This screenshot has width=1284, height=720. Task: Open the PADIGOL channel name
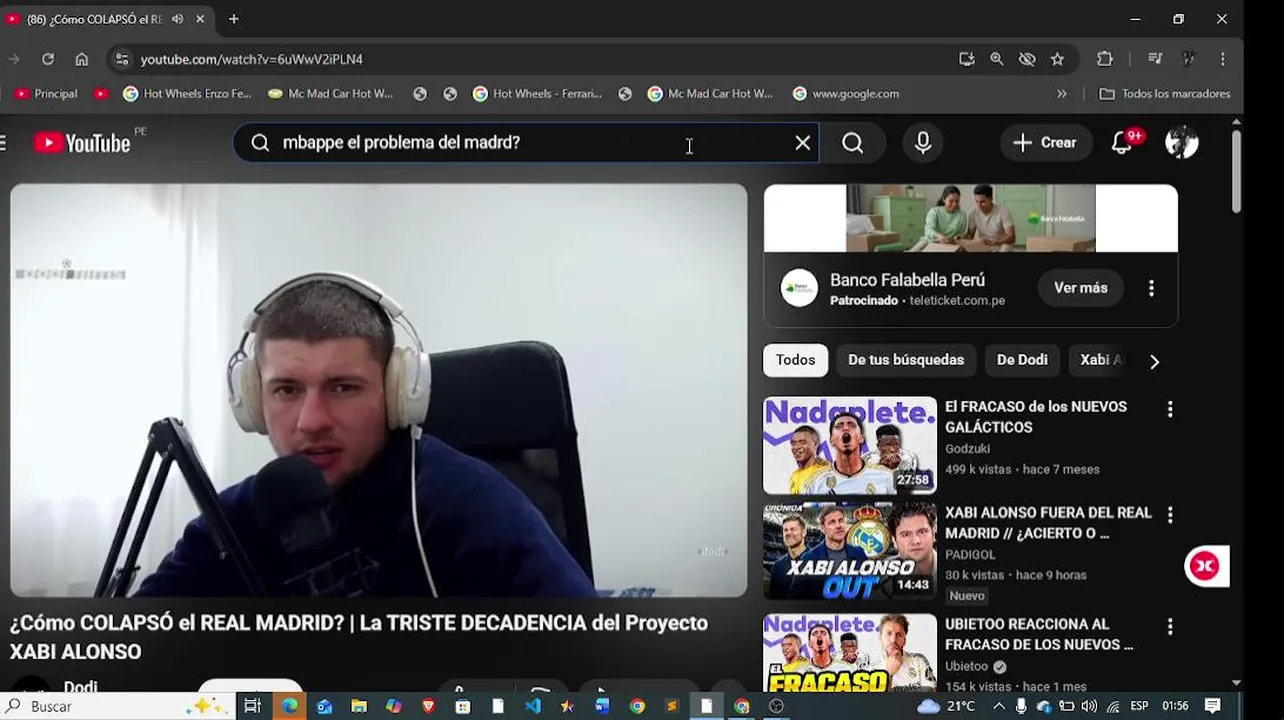[x=970, y=555]
